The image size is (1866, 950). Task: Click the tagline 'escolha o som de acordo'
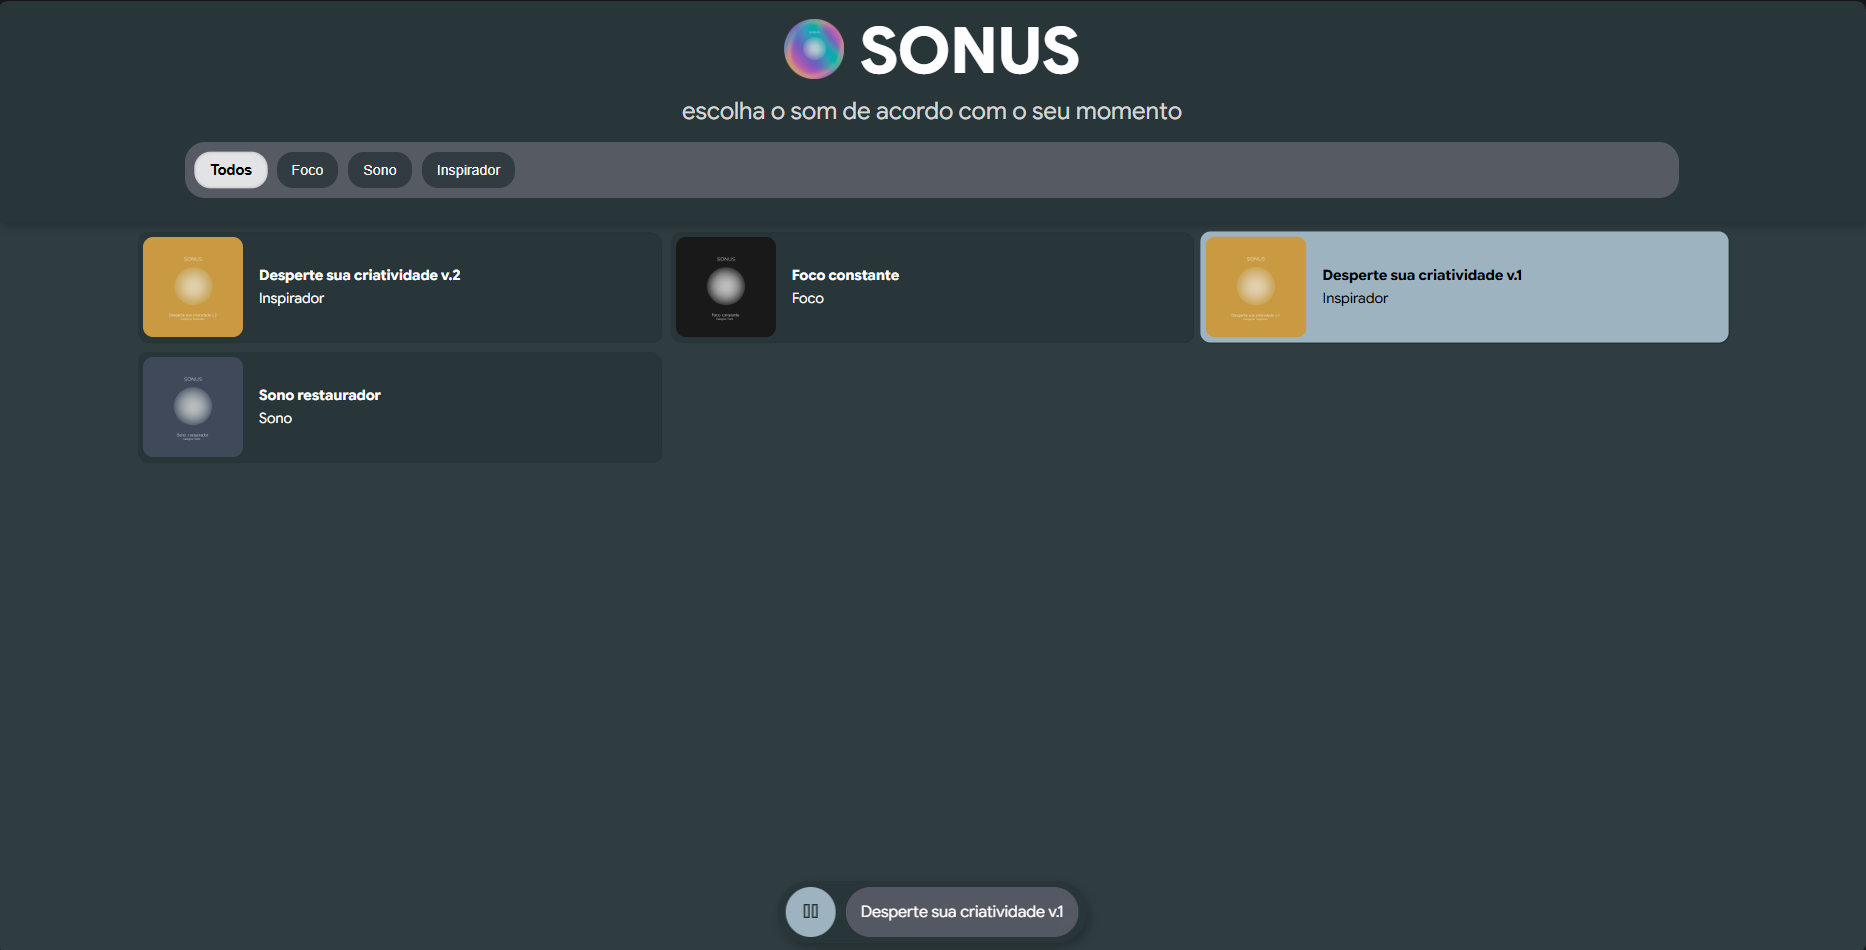pyautogui.click(x=931, y=111)
